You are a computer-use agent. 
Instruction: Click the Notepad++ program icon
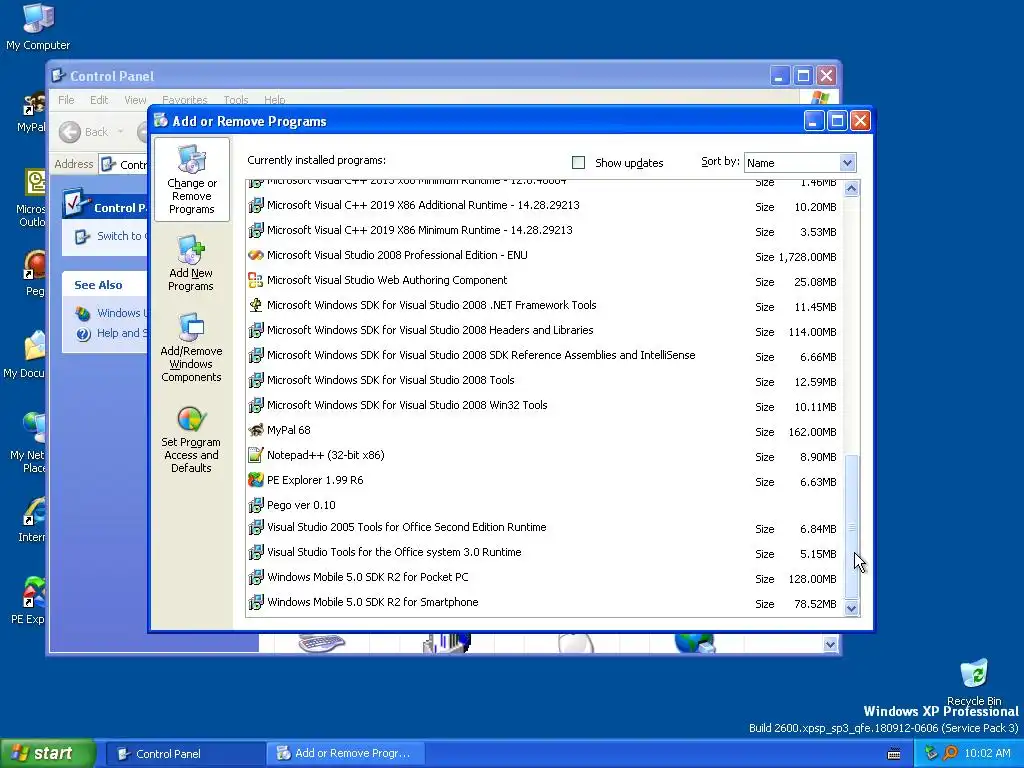click(256, 455)
